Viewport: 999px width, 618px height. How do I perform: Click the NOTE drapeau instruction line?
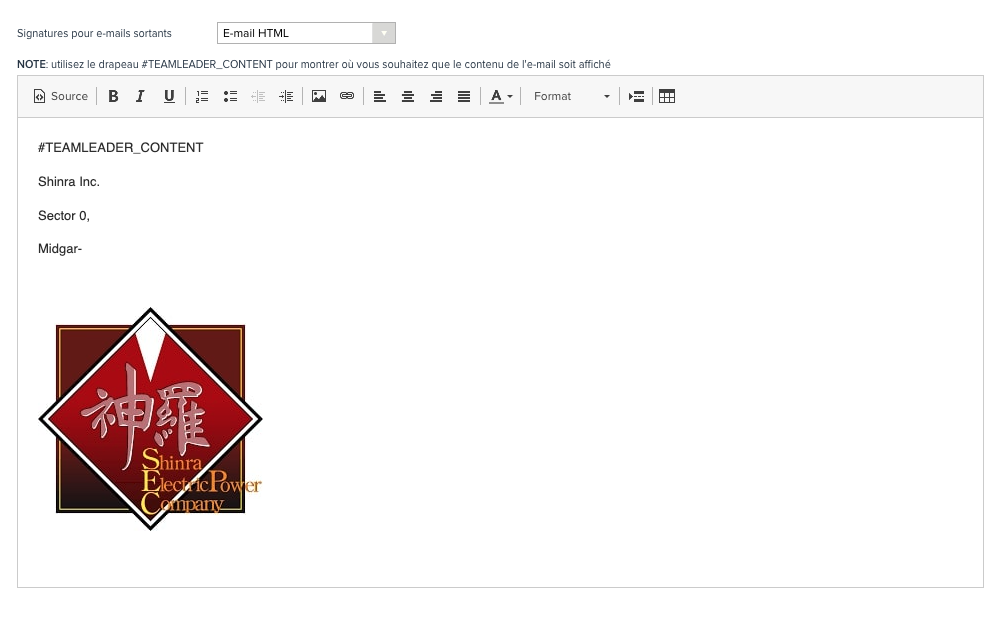click(313, 64)
